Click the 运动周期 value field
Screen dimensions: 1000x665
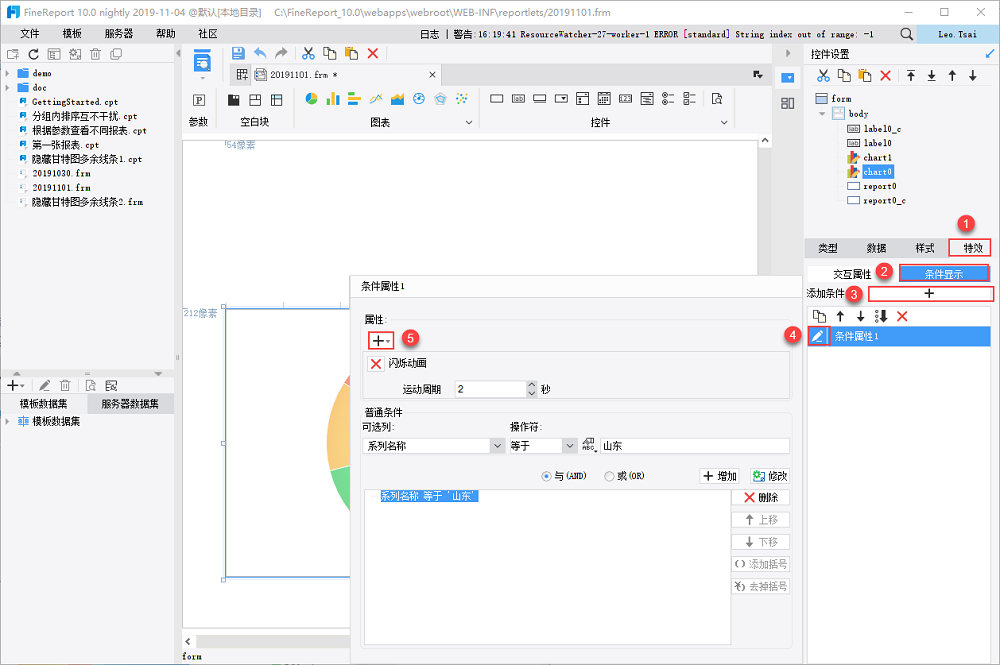(489, 389)
